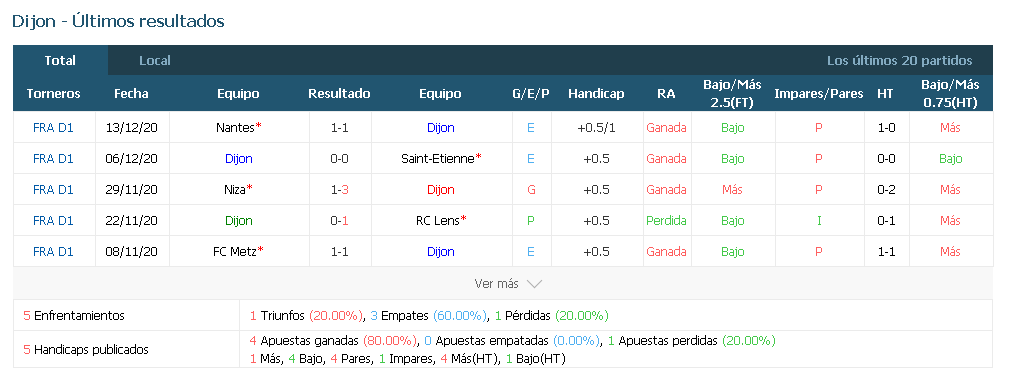Click the green Dijon in 22/11/20 row
The width and height of the screenshot is (1009, 378).
239,220
